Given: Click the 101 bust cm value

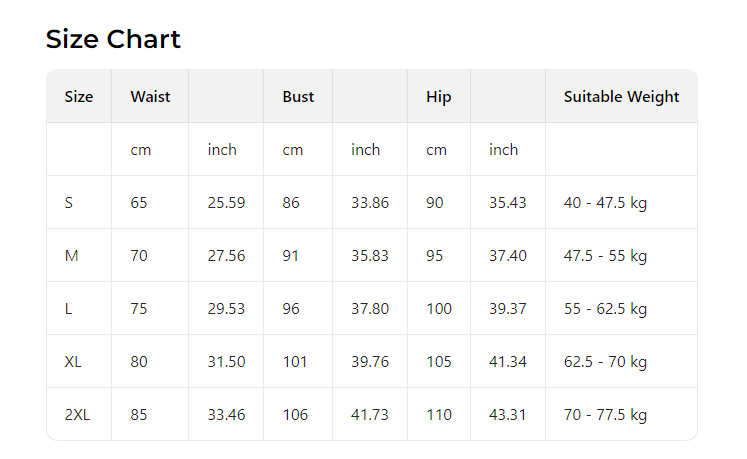Looking at the screenshot, I should point(295,361).
